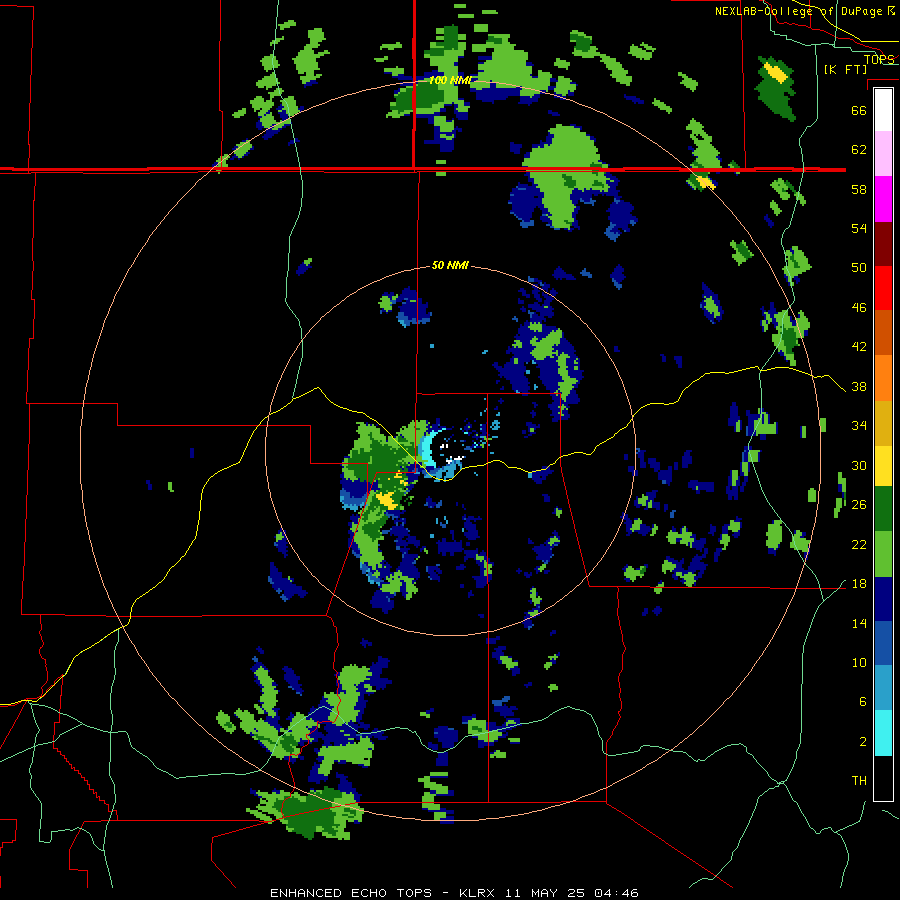Image resolution: width=900 pixels, height=900 pixels.
Task: Select the navy blue legend swatch
Action: point(883,599)
